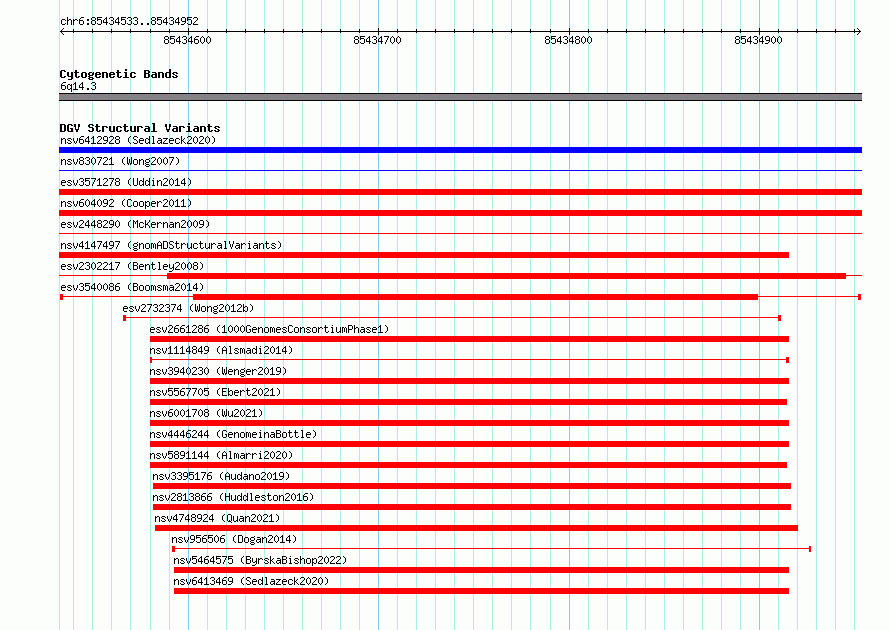Viewport: 890px width, 630px height.
Task: Select the nsv830721 (Wong2007) variant label
Action: pyautogui.click(x=120, y=161)
